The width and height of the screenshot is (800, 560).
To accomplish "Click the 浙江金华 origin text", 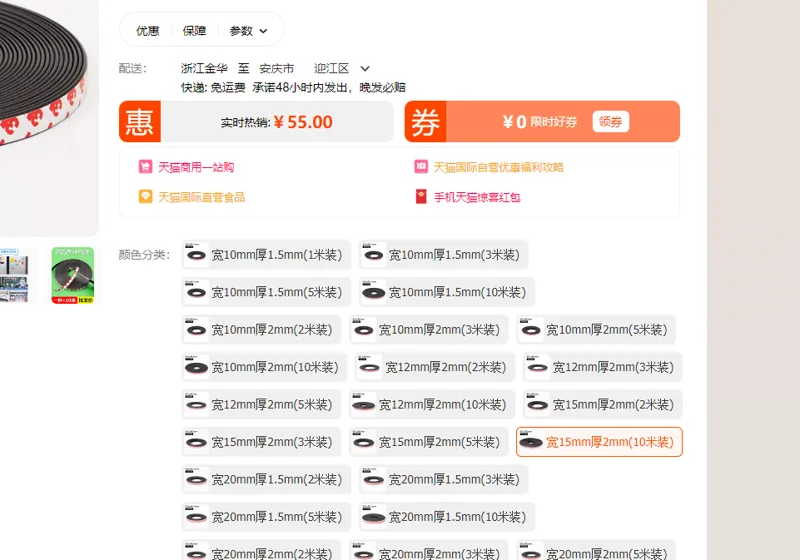I will 204,68.
